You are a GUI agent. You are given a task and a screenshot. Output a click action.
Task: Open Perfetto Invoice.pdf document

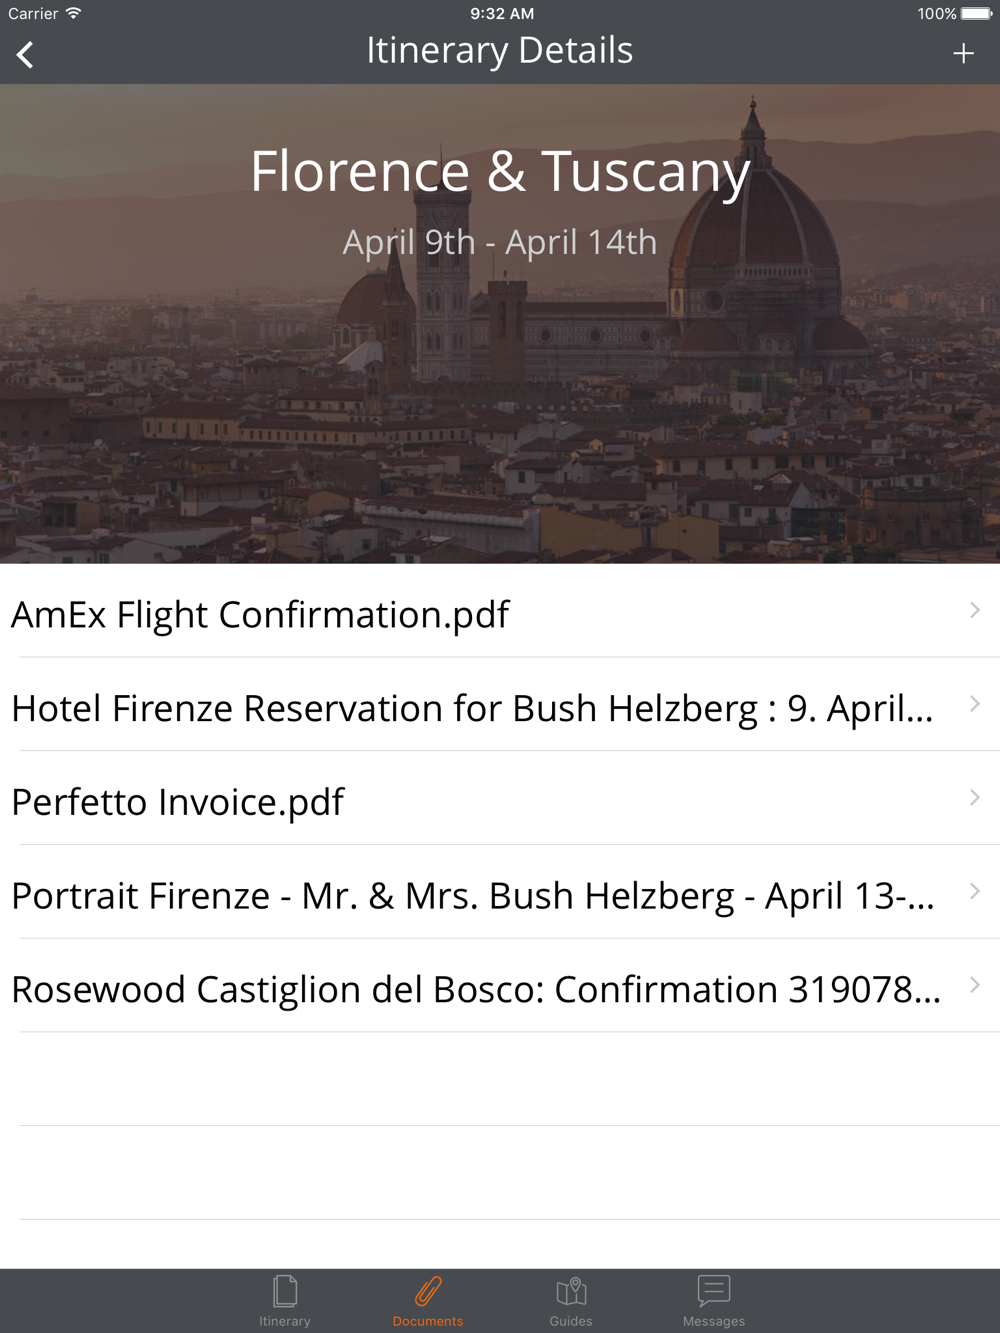click(178, 802)
